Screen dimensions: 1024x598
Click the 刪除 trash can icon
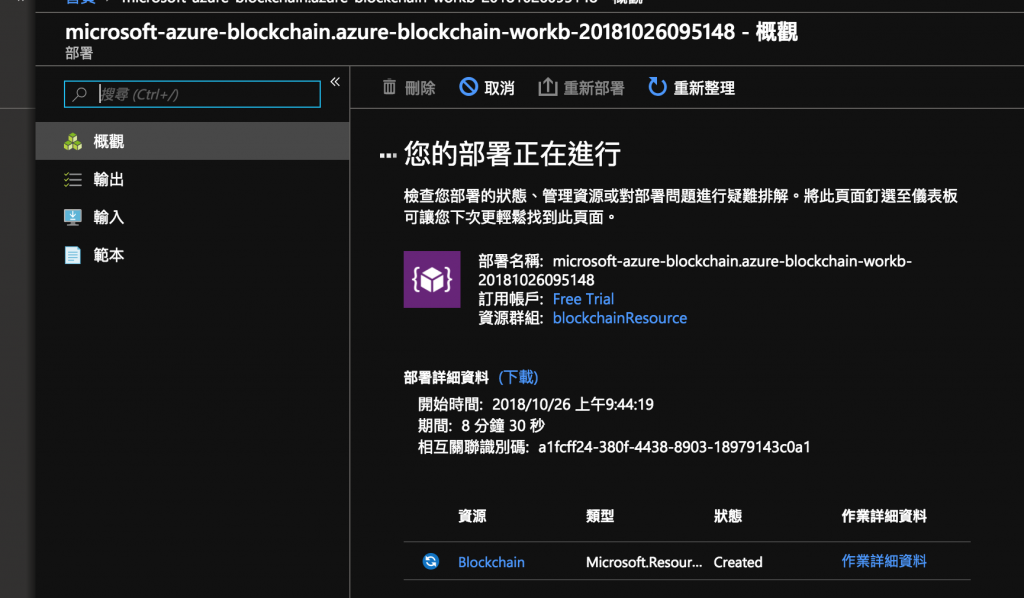pyautogui.click(x=389, y=87)
